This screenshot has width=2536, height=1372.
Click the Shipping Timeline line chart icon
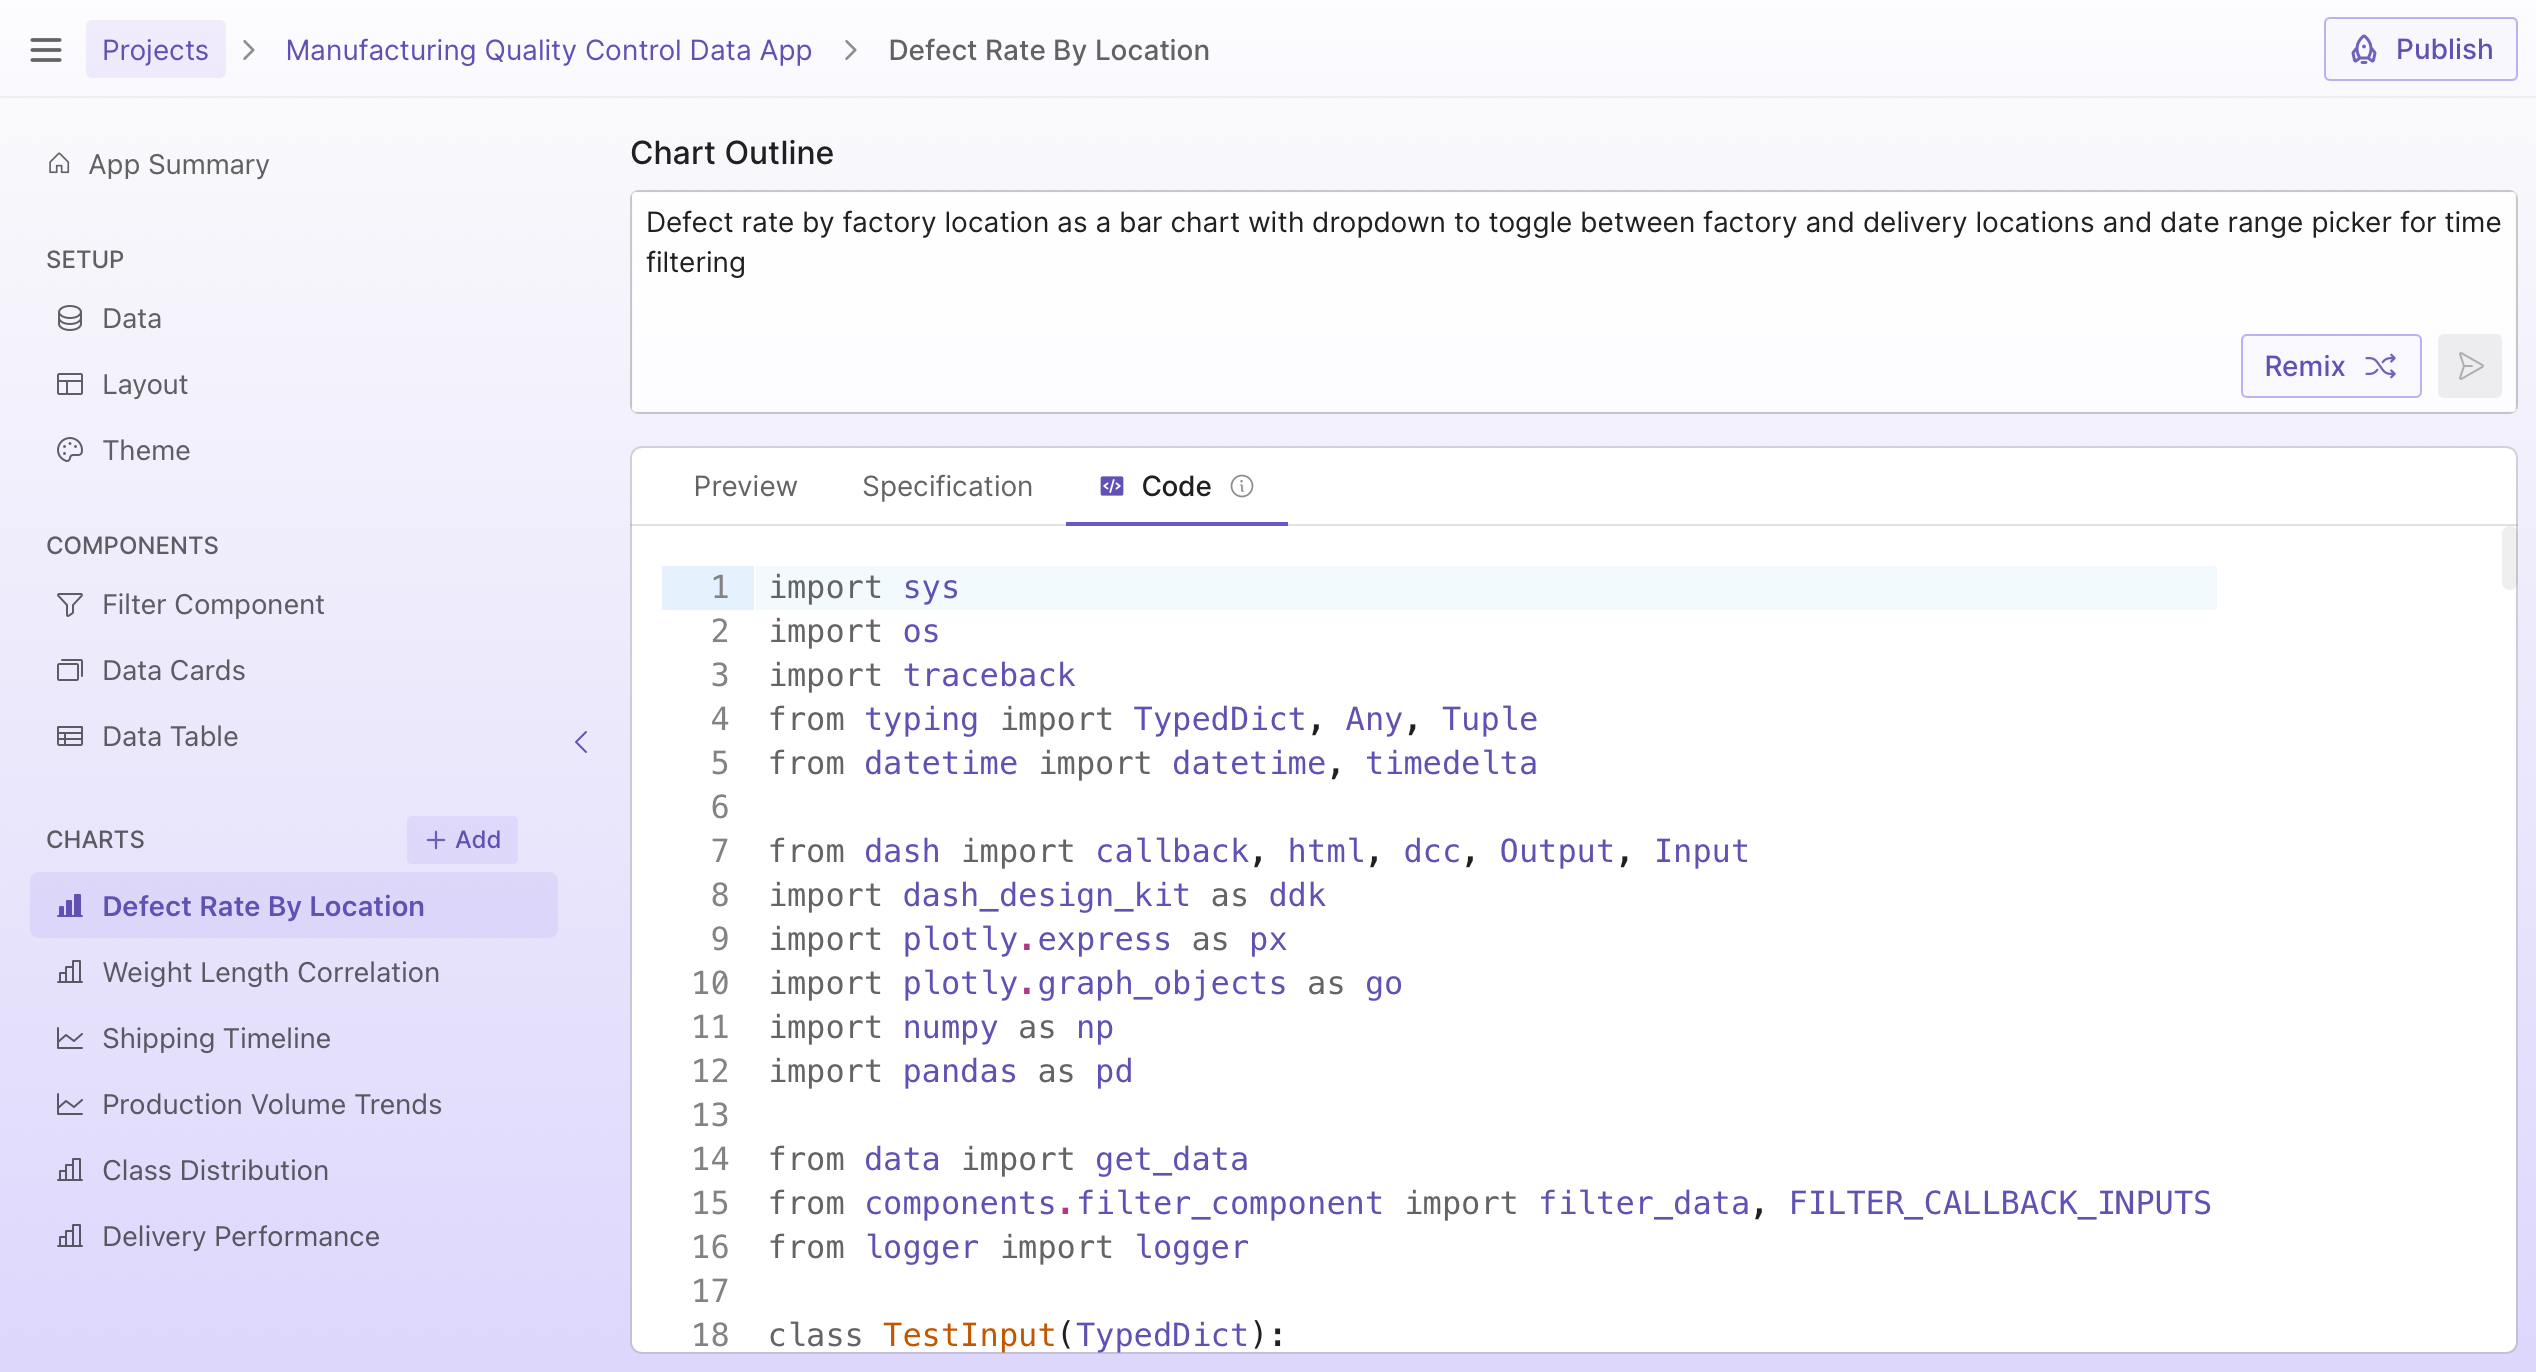click(70, 1038)
